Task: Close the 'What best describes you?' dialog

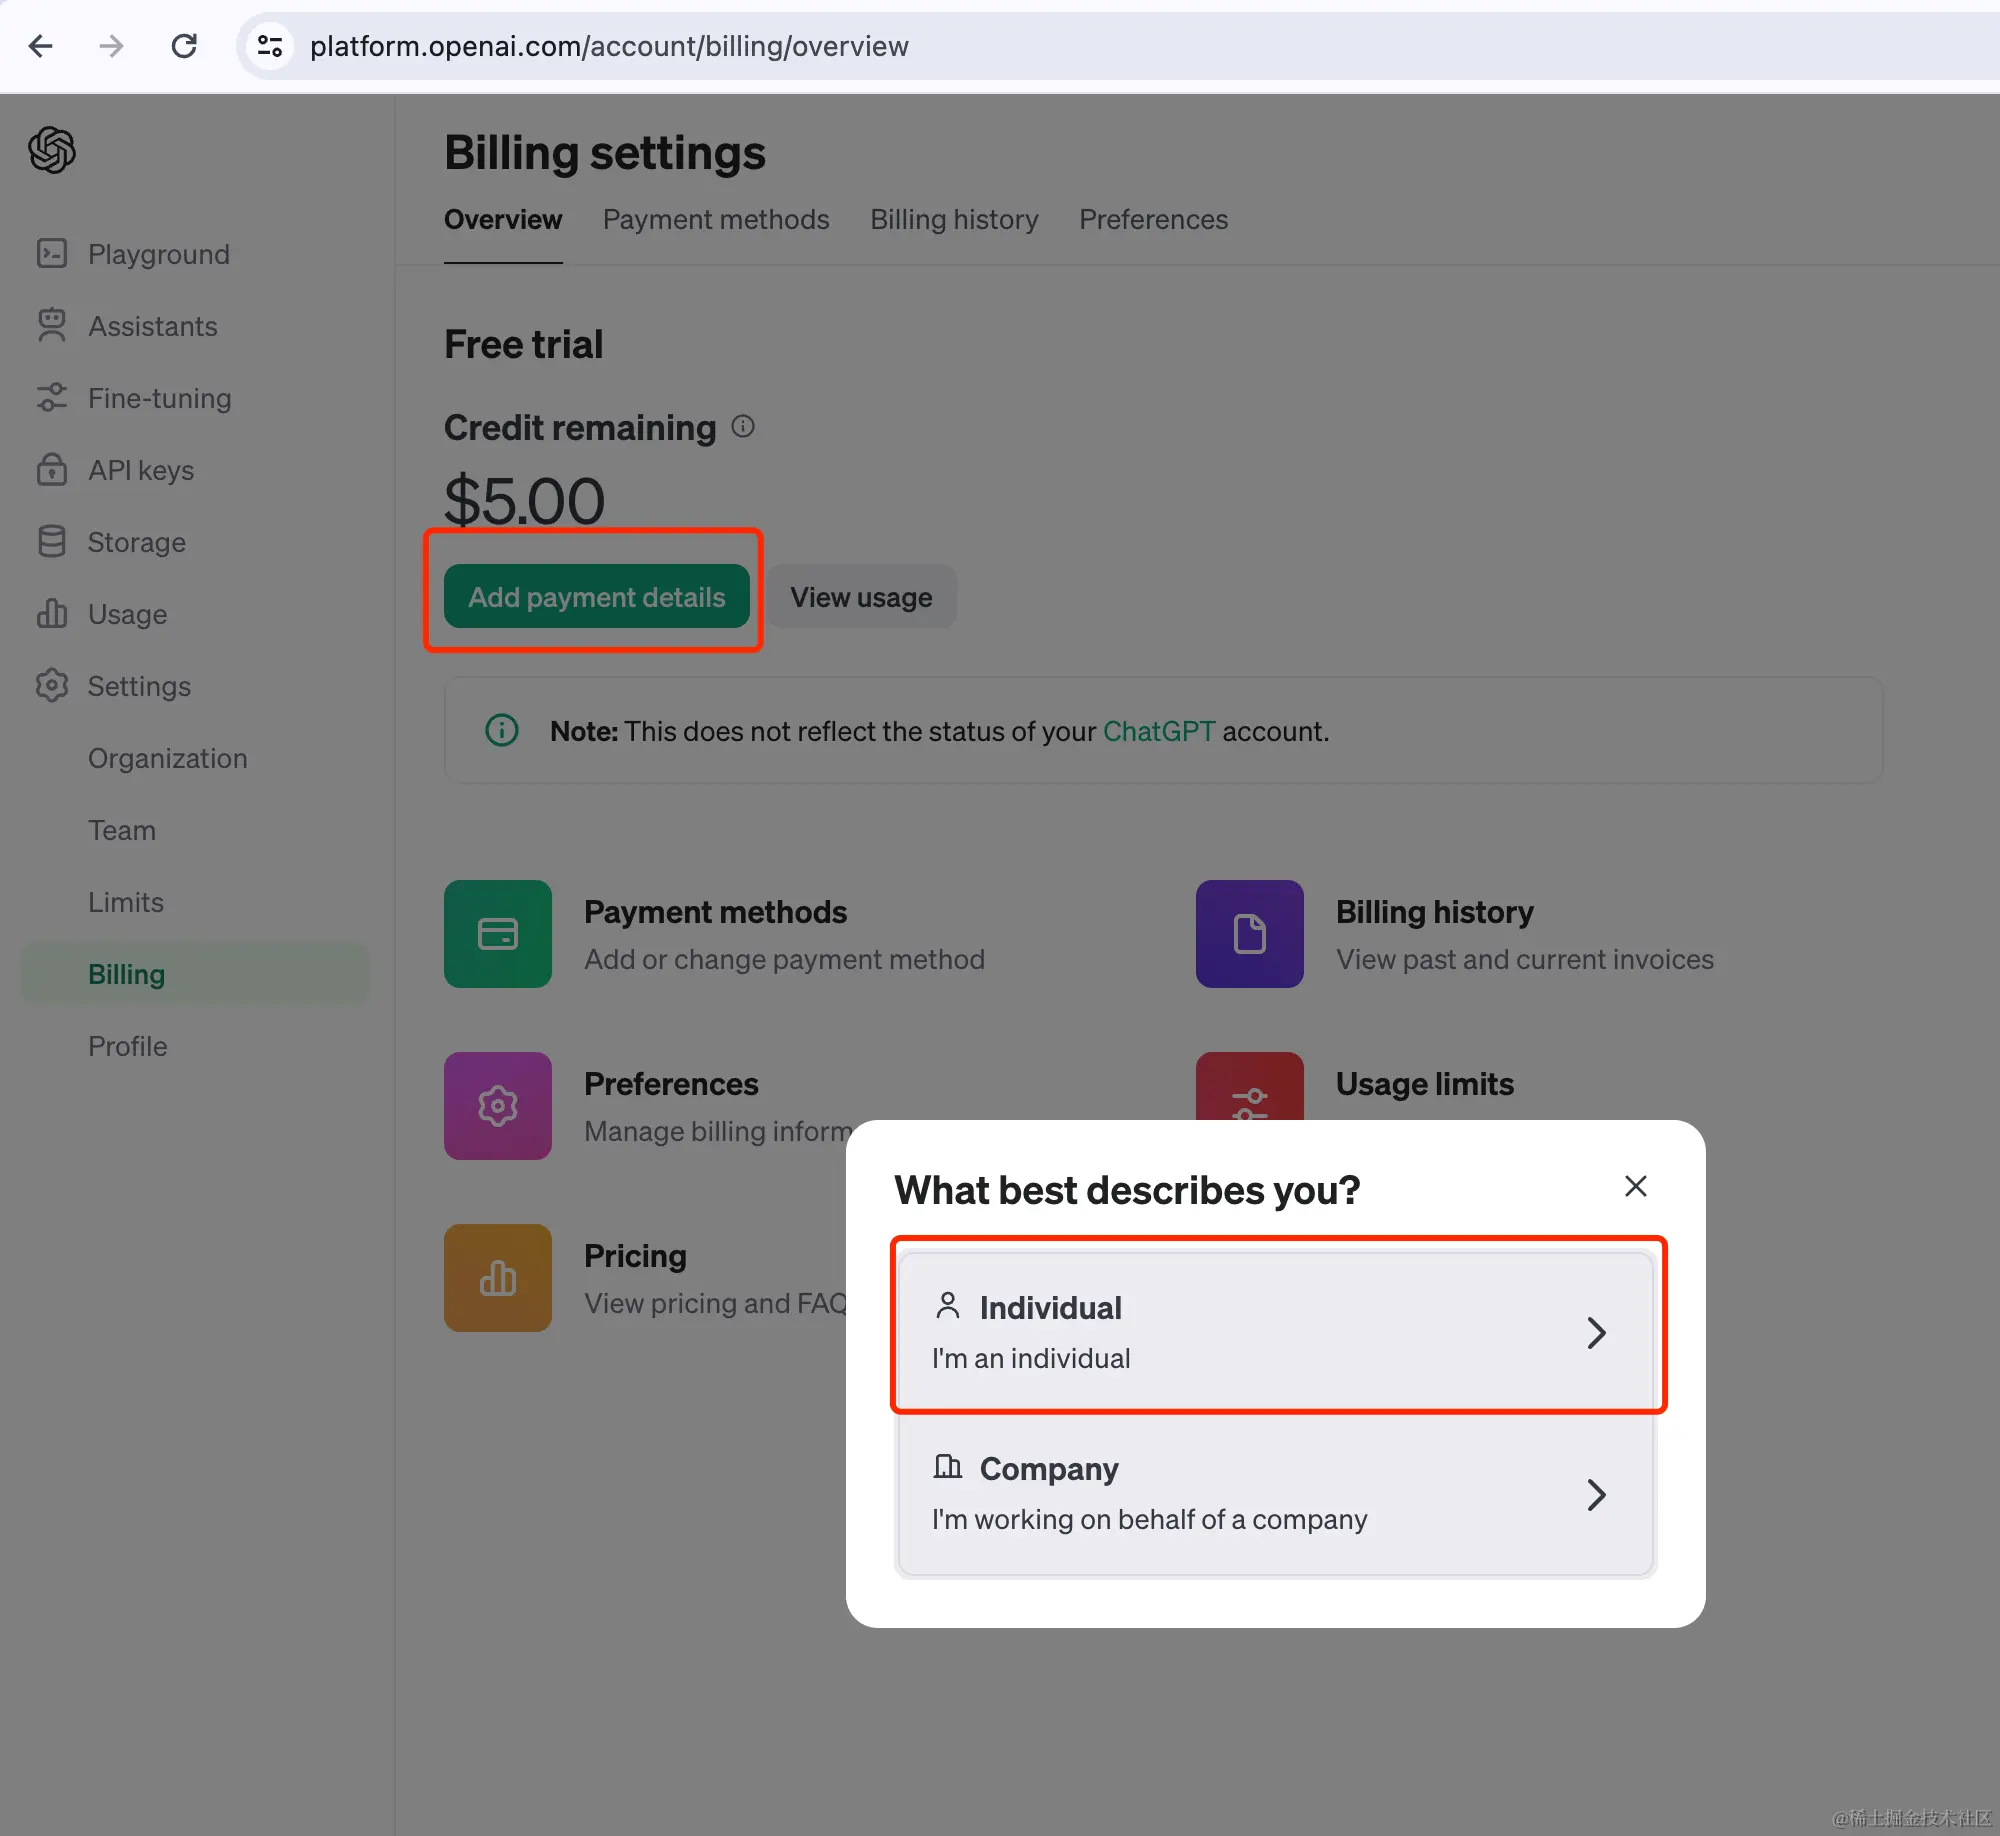Action: pyautogui.click(x=1635, y=1186)
